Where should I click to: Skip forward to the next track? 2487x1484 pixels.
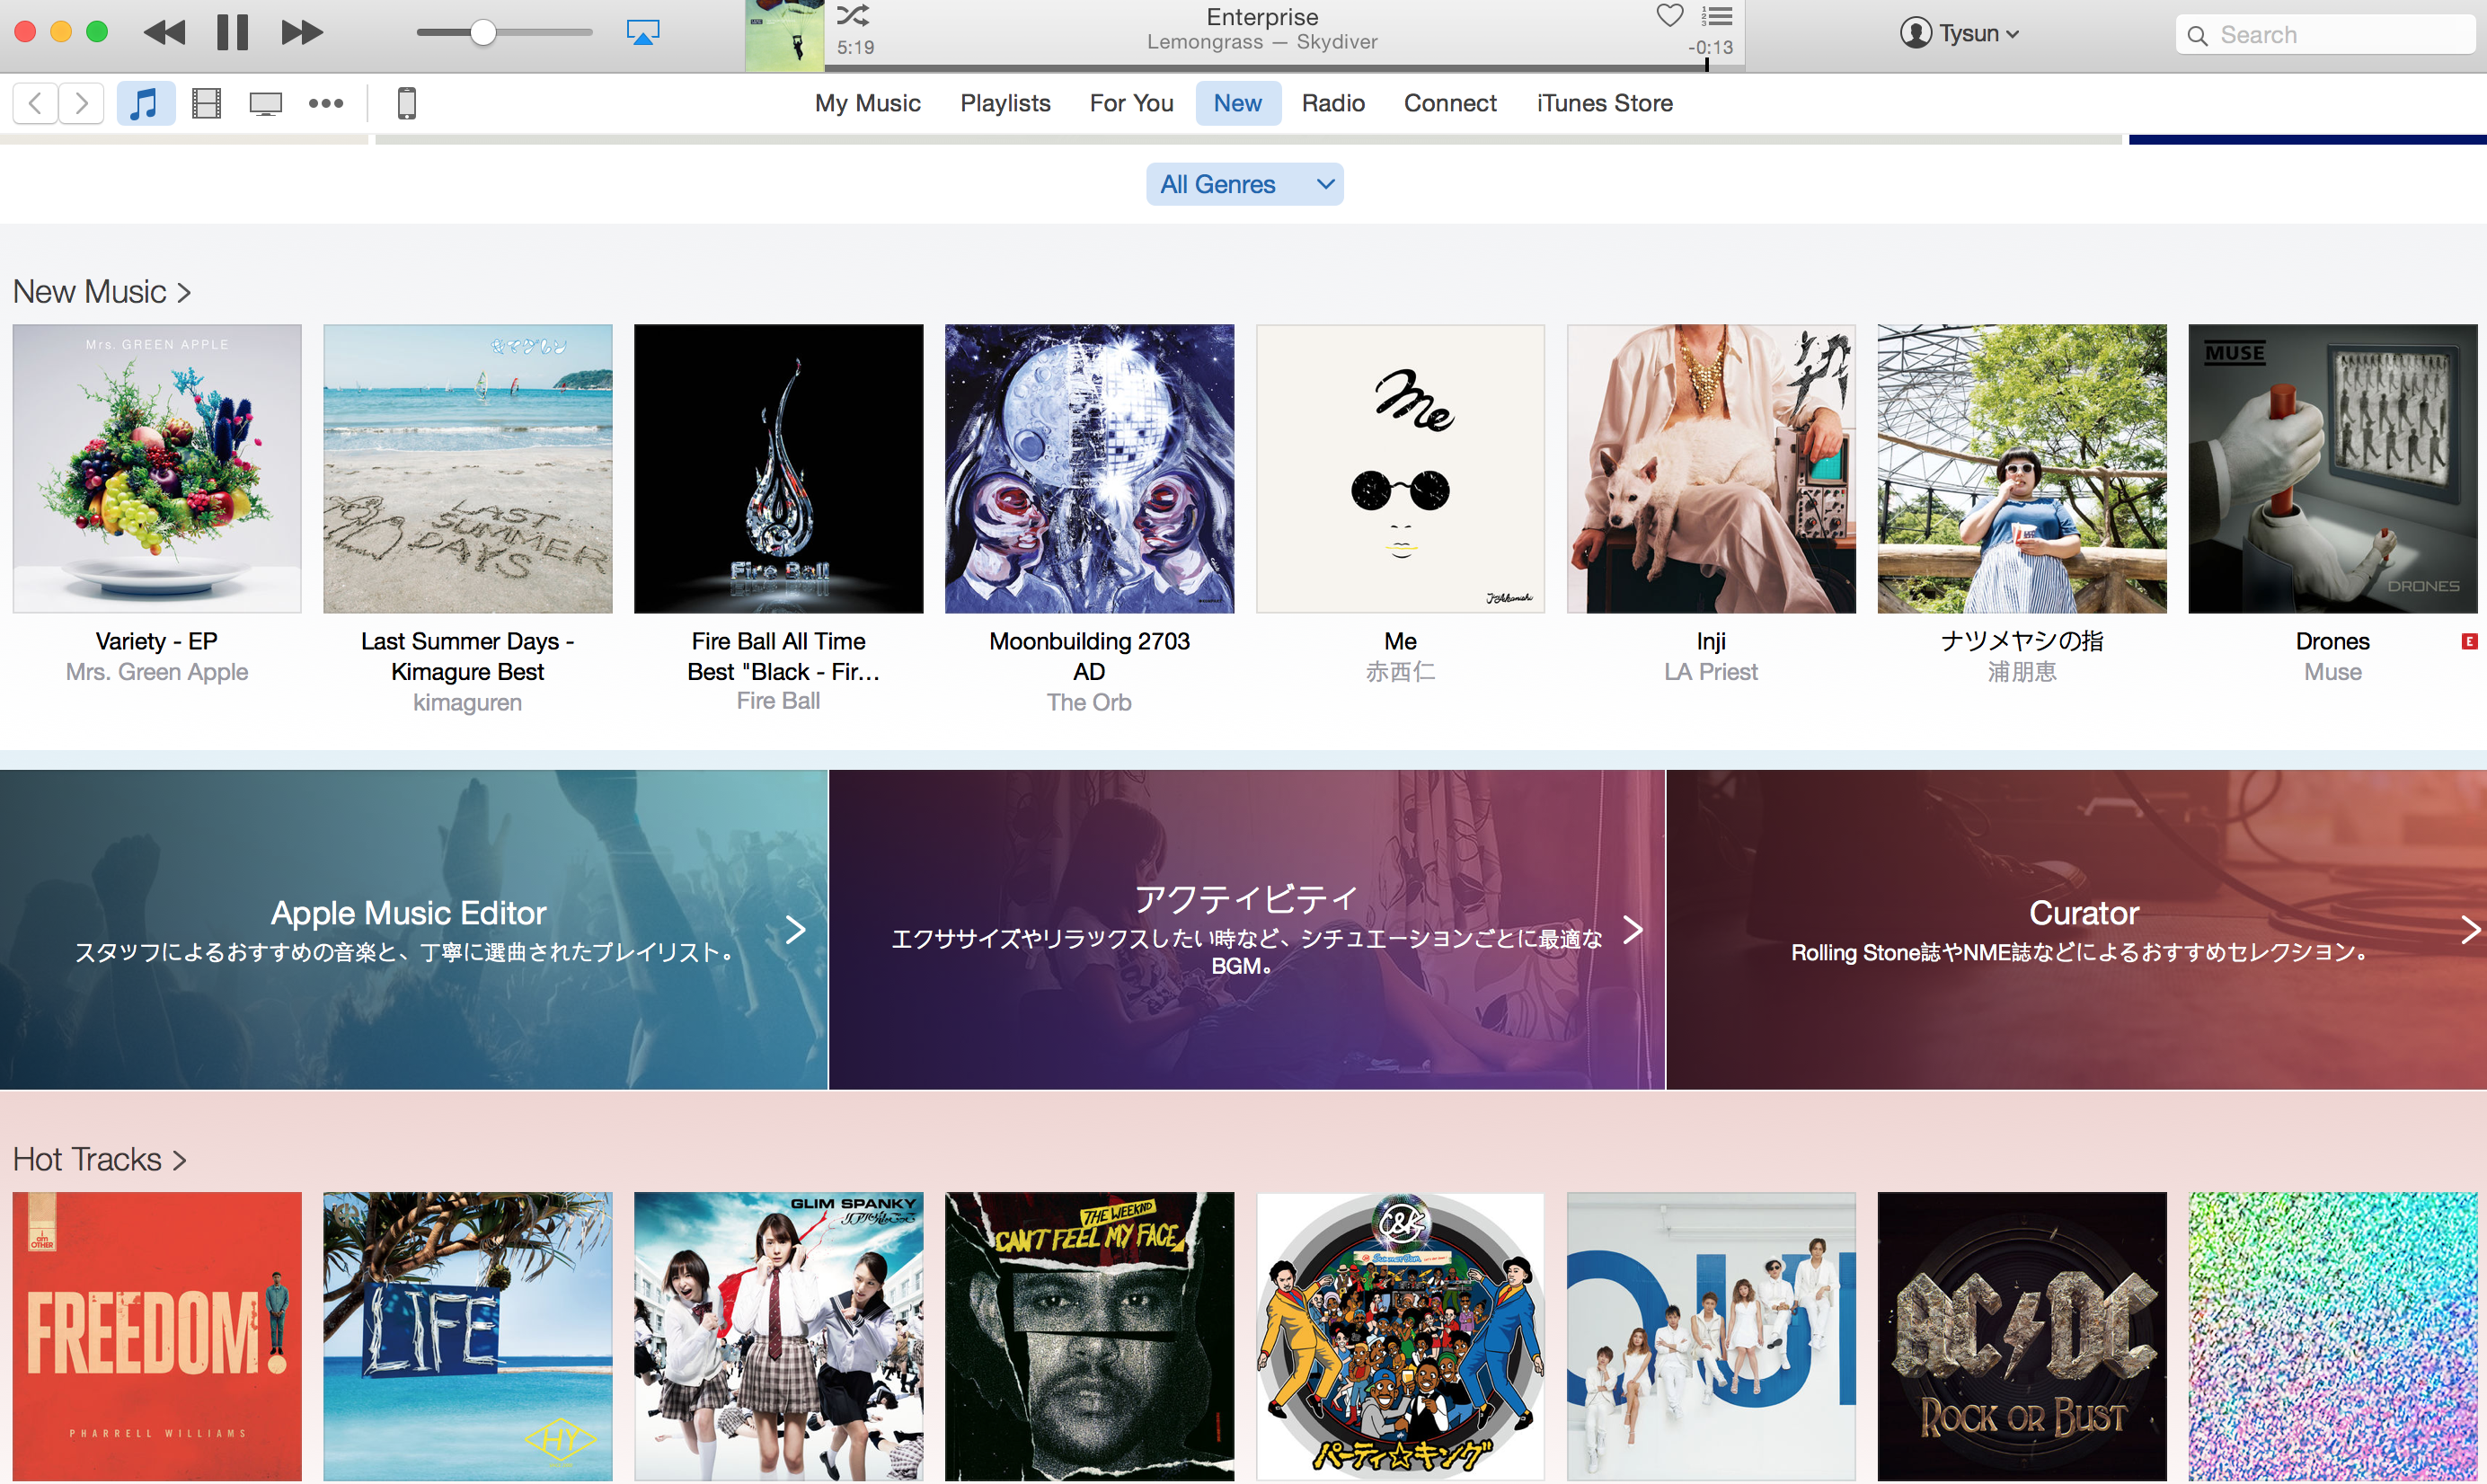(301, 33)
